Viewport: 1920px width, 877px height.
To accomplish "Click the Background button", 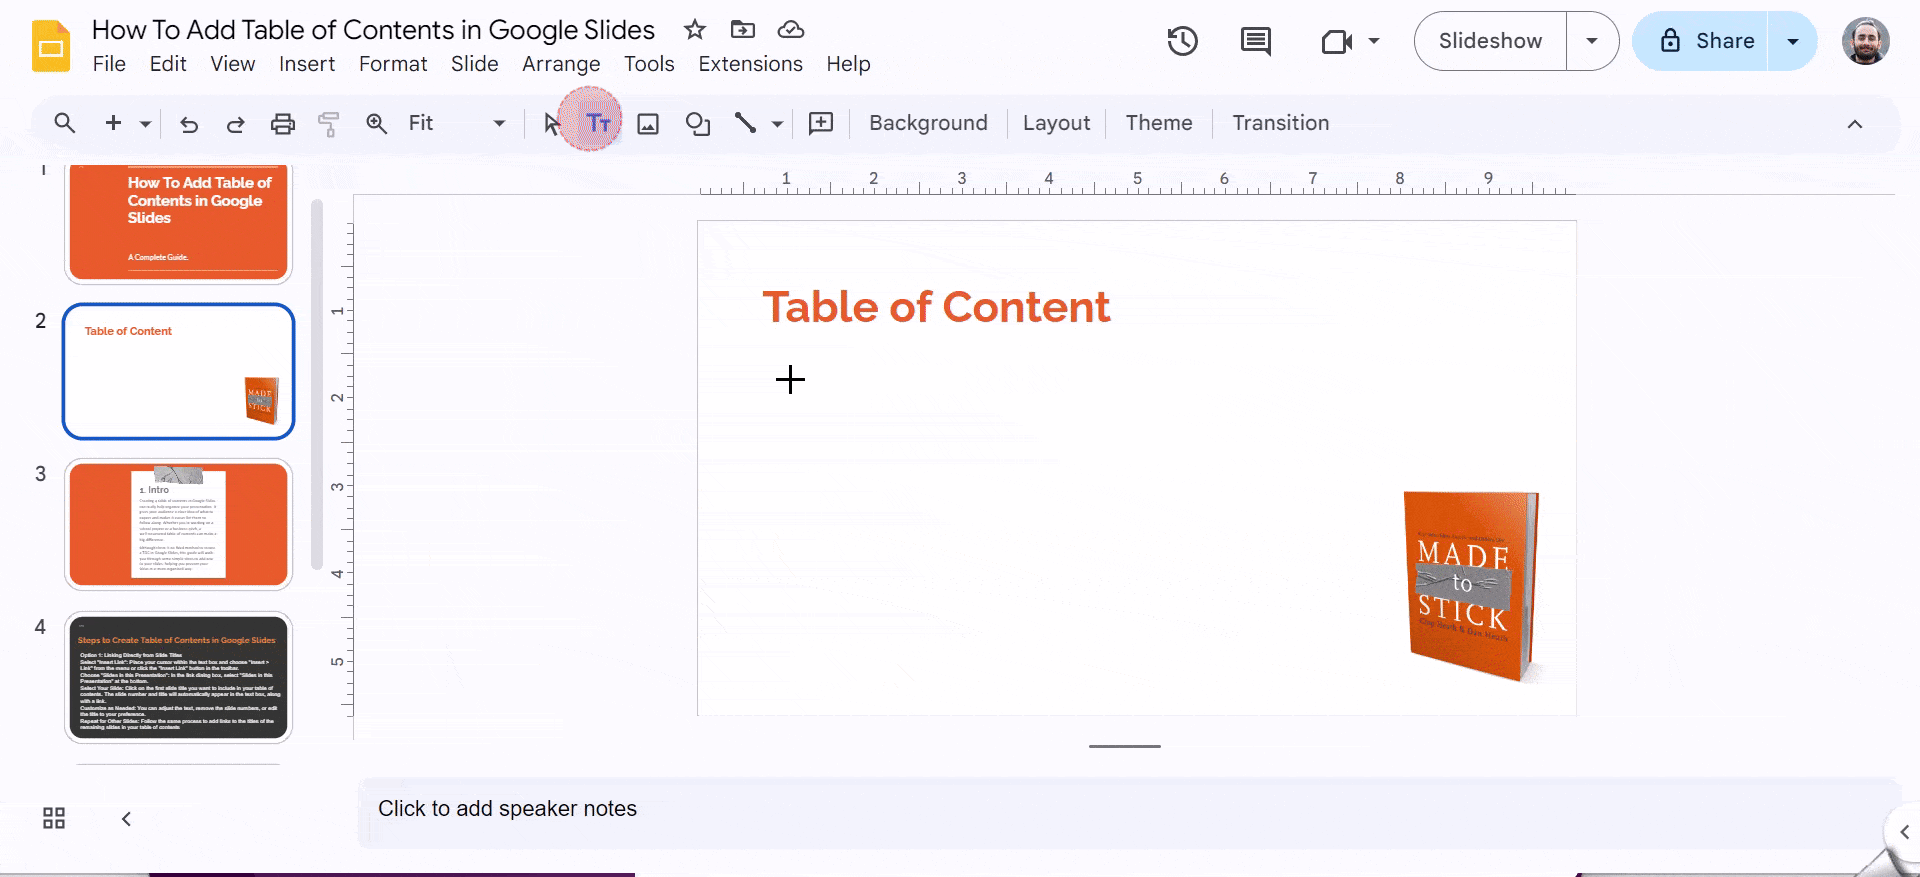I will [927, 123].
